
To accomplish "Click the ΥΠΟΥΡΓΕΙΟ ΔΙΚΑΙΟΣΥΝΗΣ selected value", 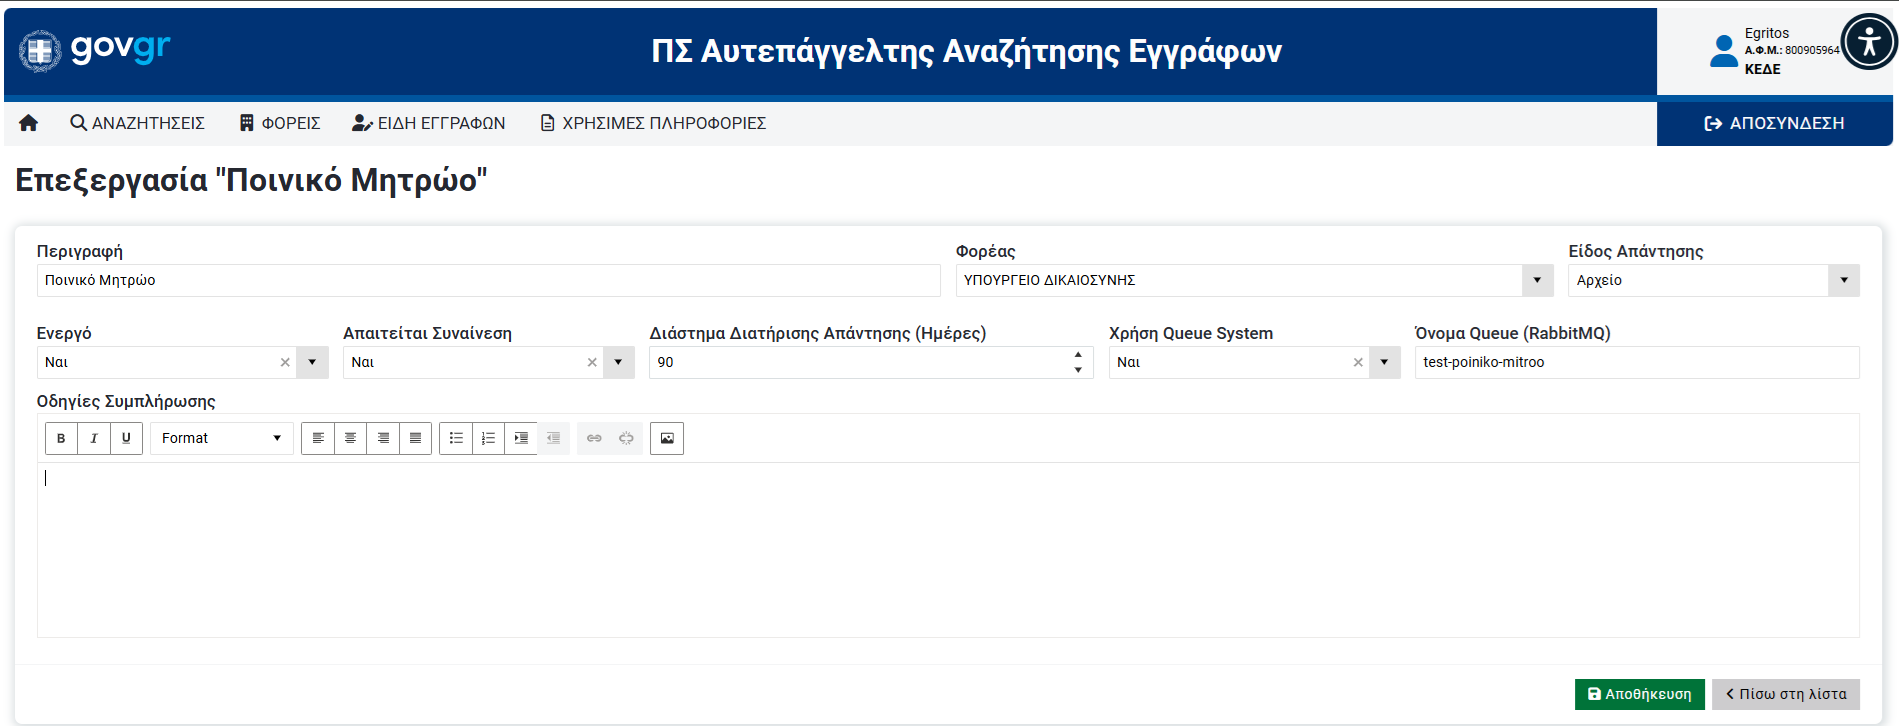I will [1049, 280].
